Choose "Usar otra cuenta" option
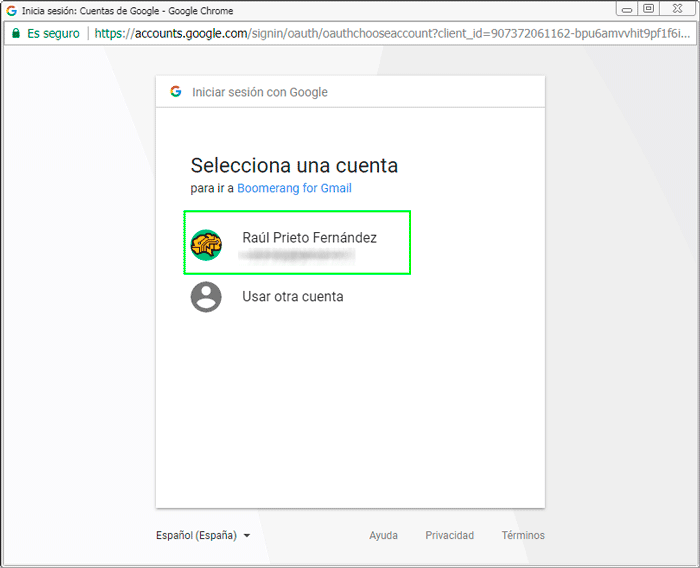 tap(292, 297)
